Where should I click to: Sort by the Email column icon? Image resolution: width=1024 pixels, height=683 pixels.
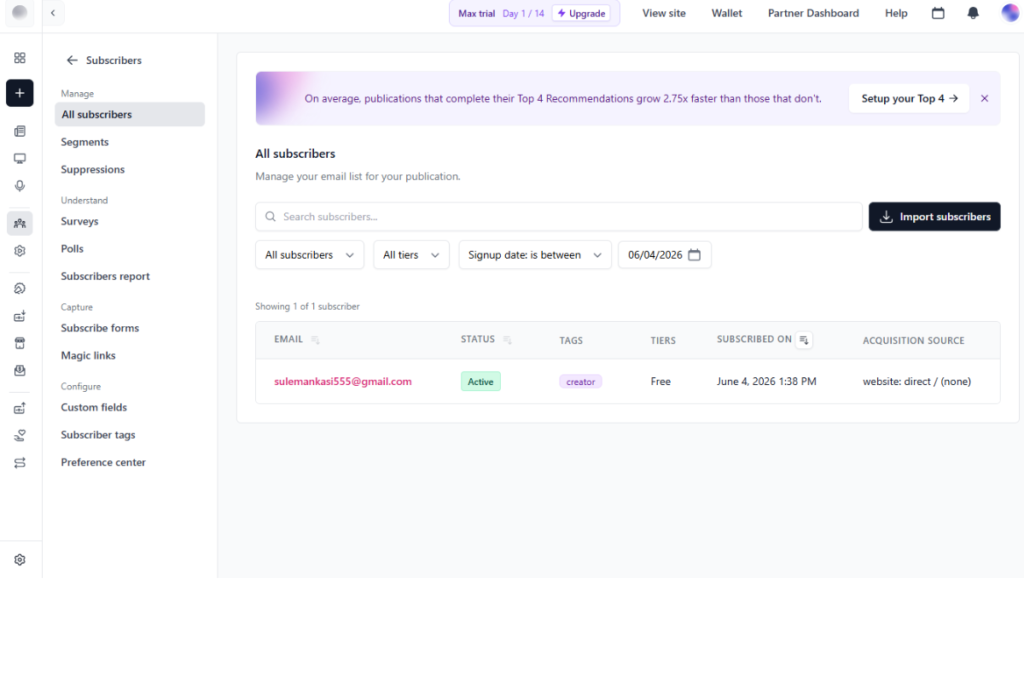pyautogui.click(x=315, y=340)
